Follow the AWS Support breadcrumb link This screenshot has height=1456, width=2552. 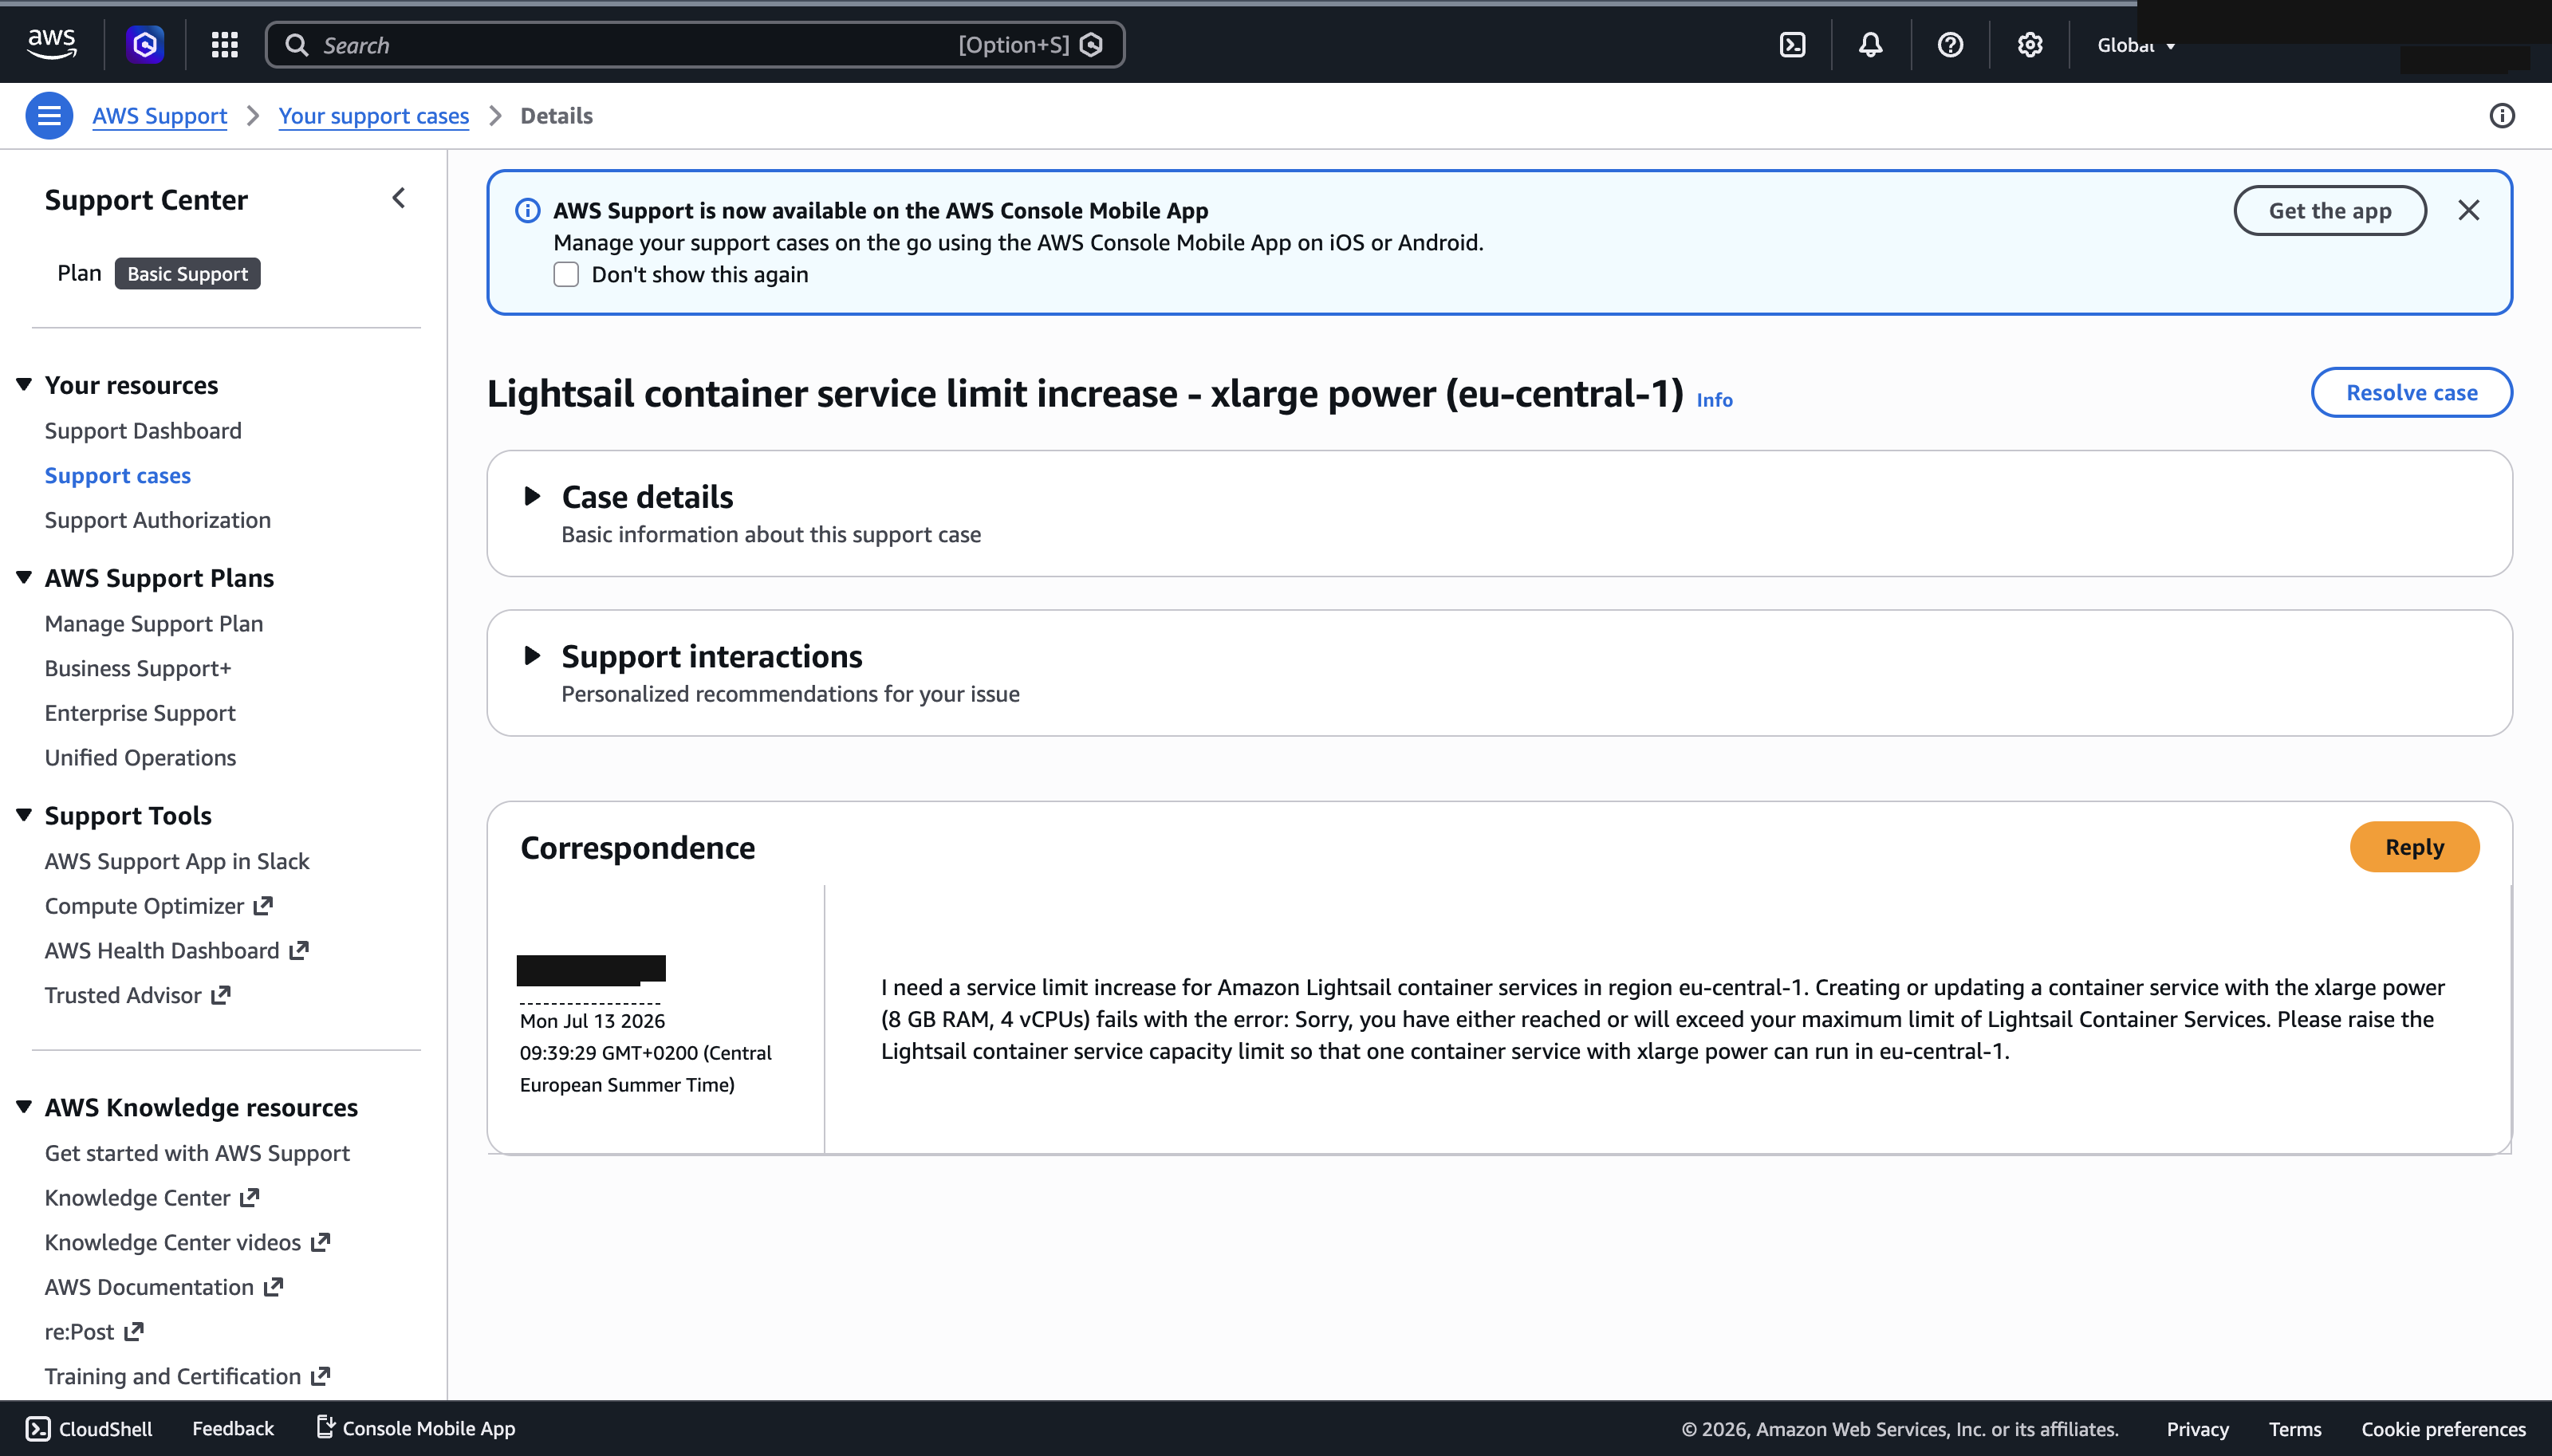tap(160, 116)
